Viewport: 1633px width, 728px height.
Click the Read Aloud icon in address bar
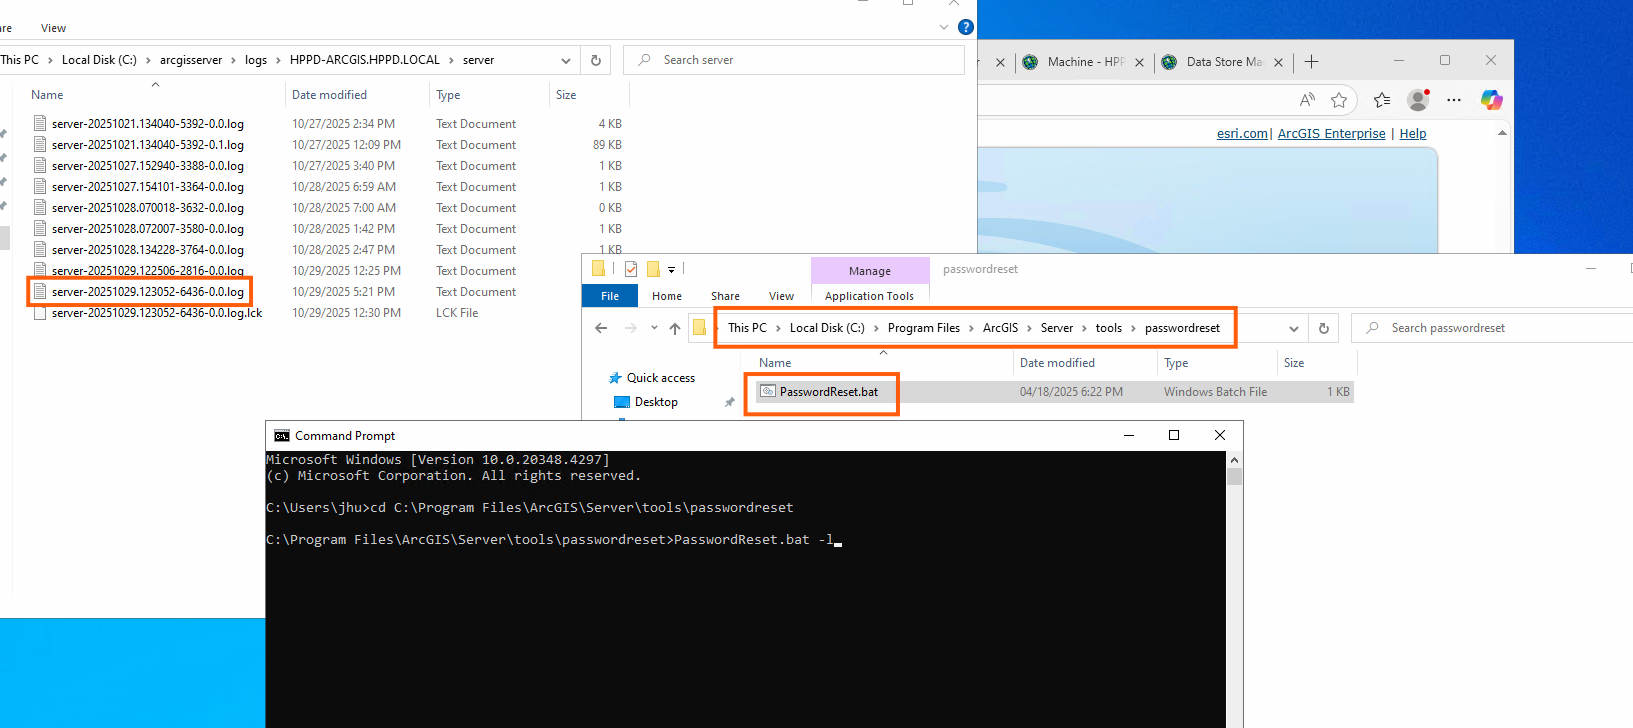(1307, 100)
